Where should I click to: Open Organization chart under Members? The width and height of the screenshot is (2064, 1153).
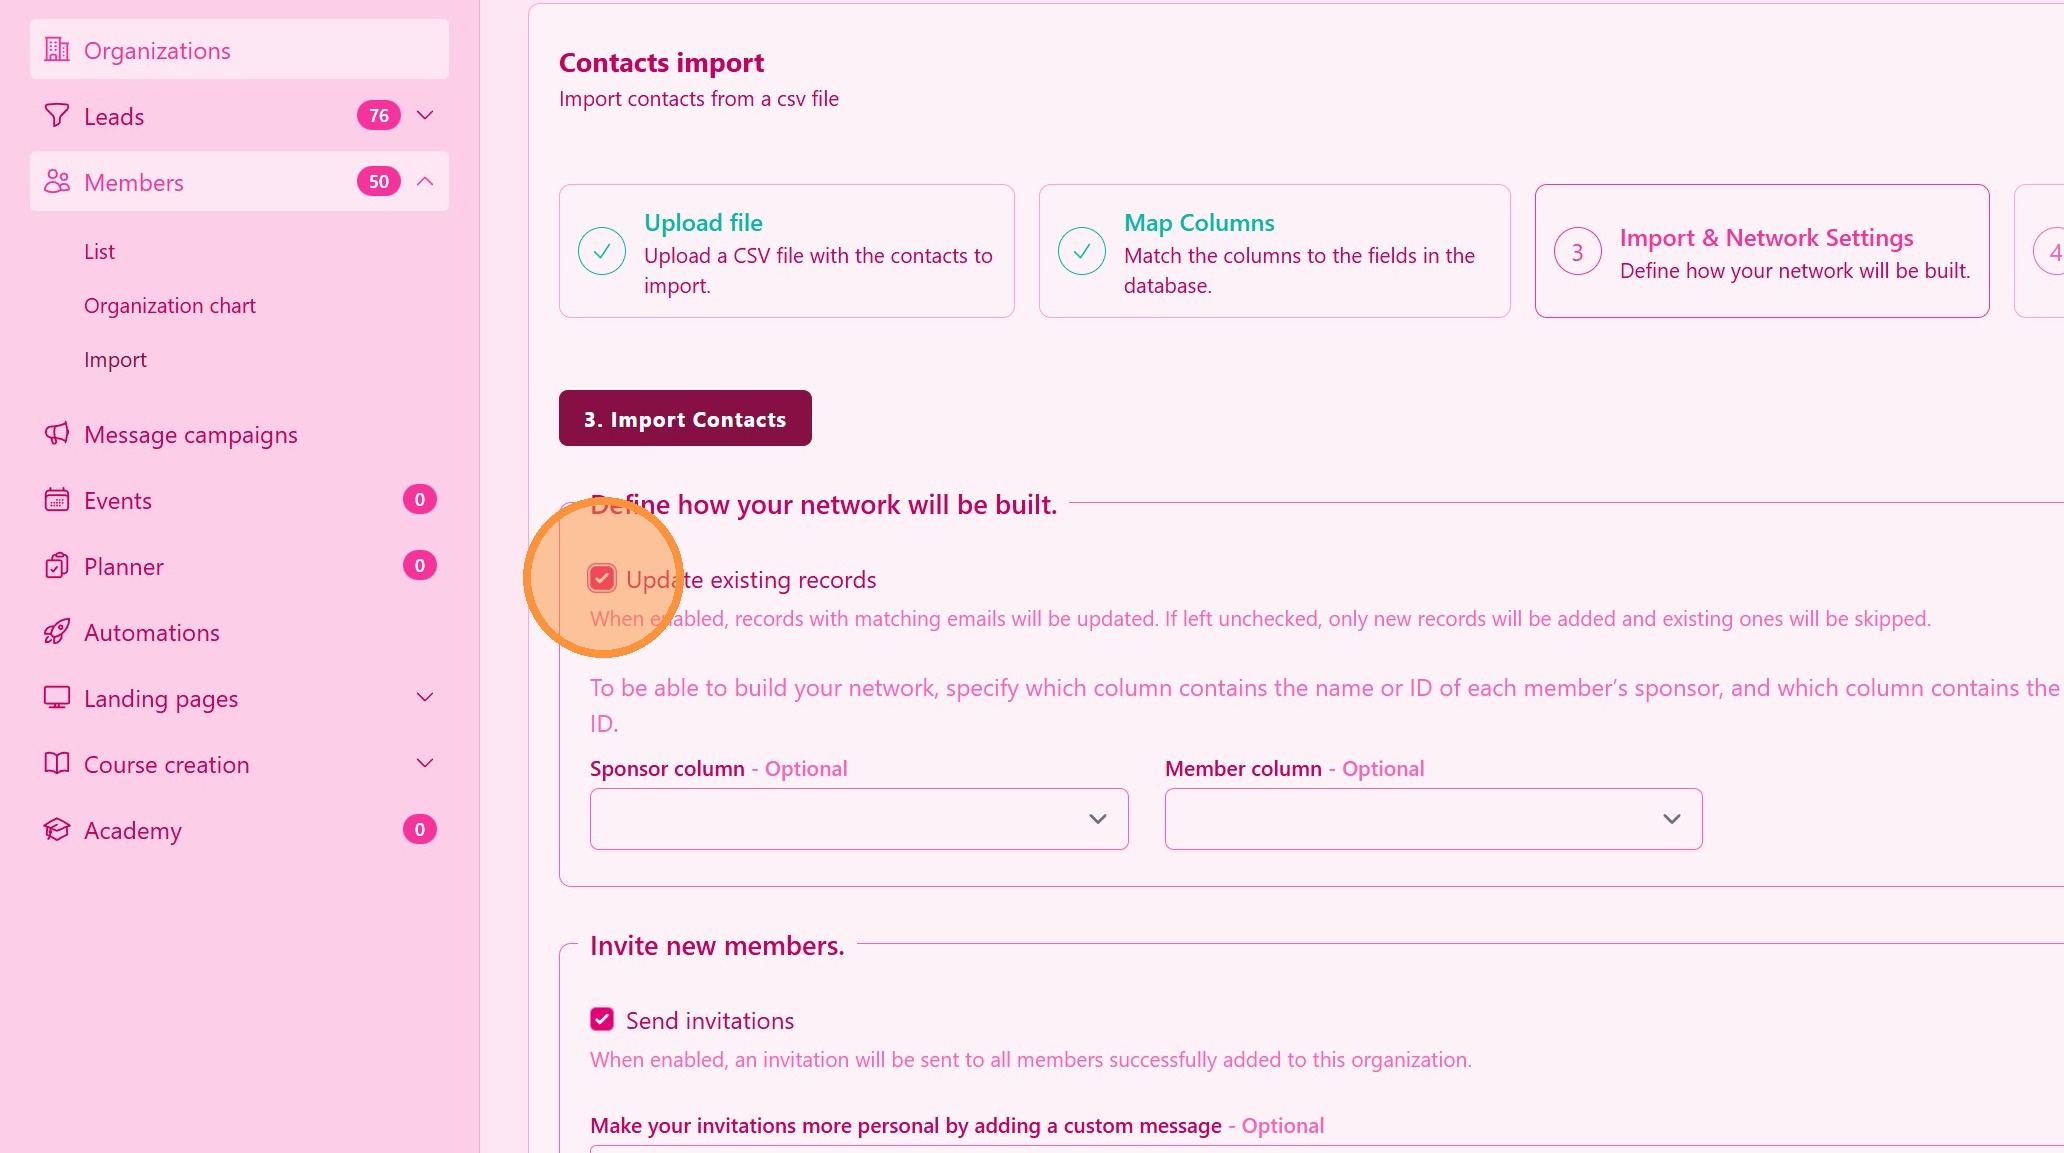(x=170, y=306)
